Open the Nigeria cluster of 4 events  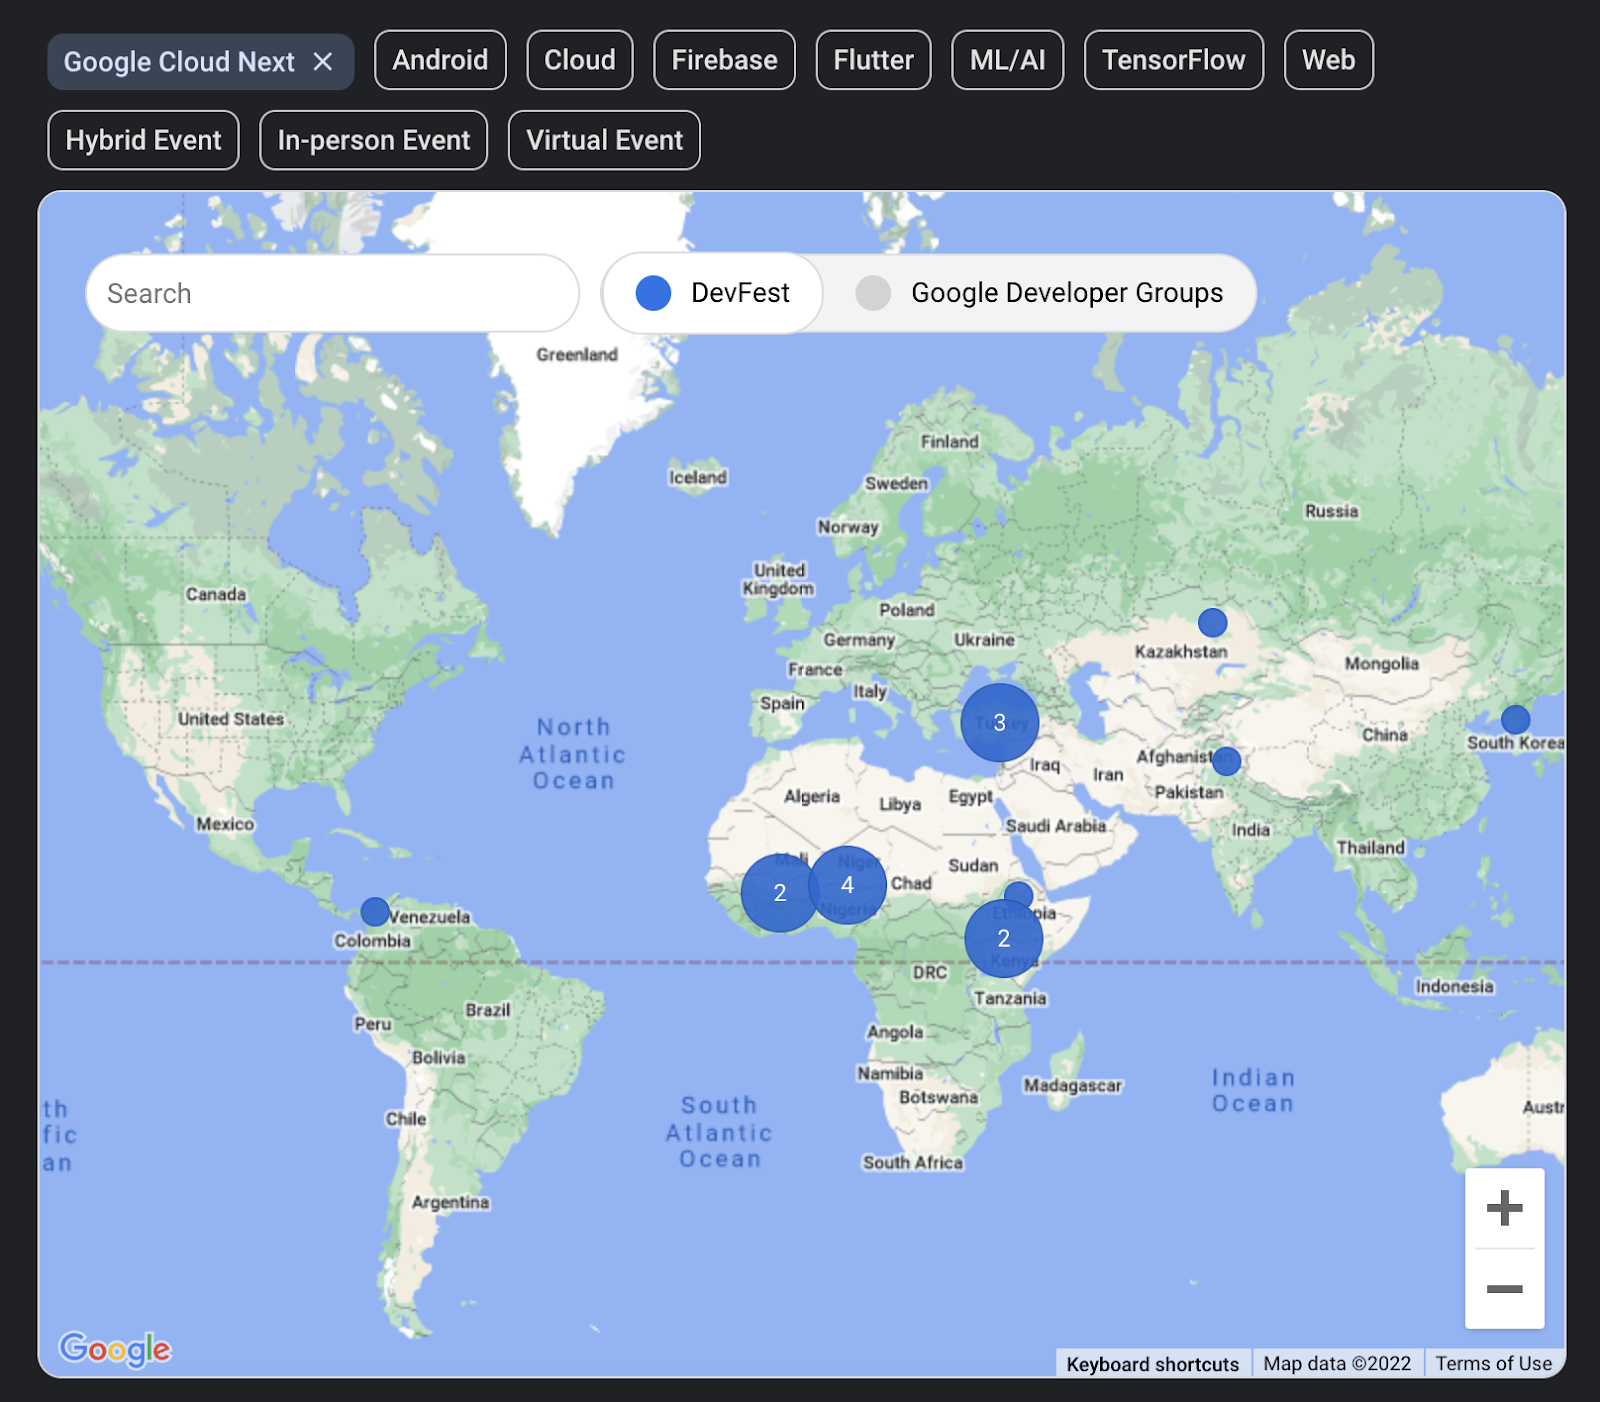(x=848, y=885)
